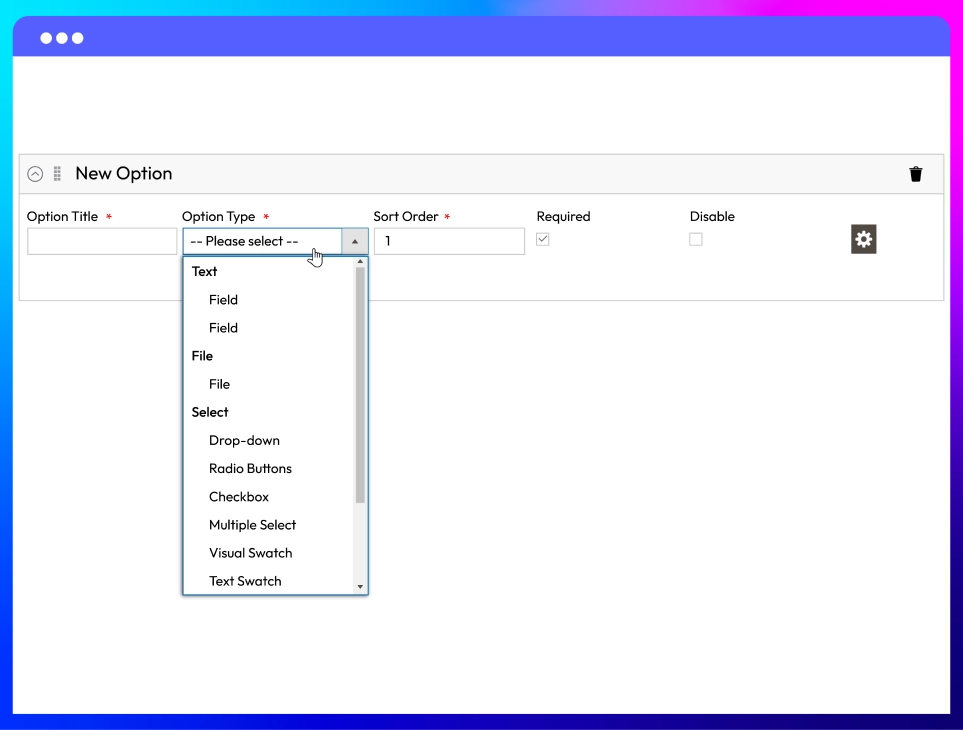Toggle Required off for this option

(x=542, y=239)
